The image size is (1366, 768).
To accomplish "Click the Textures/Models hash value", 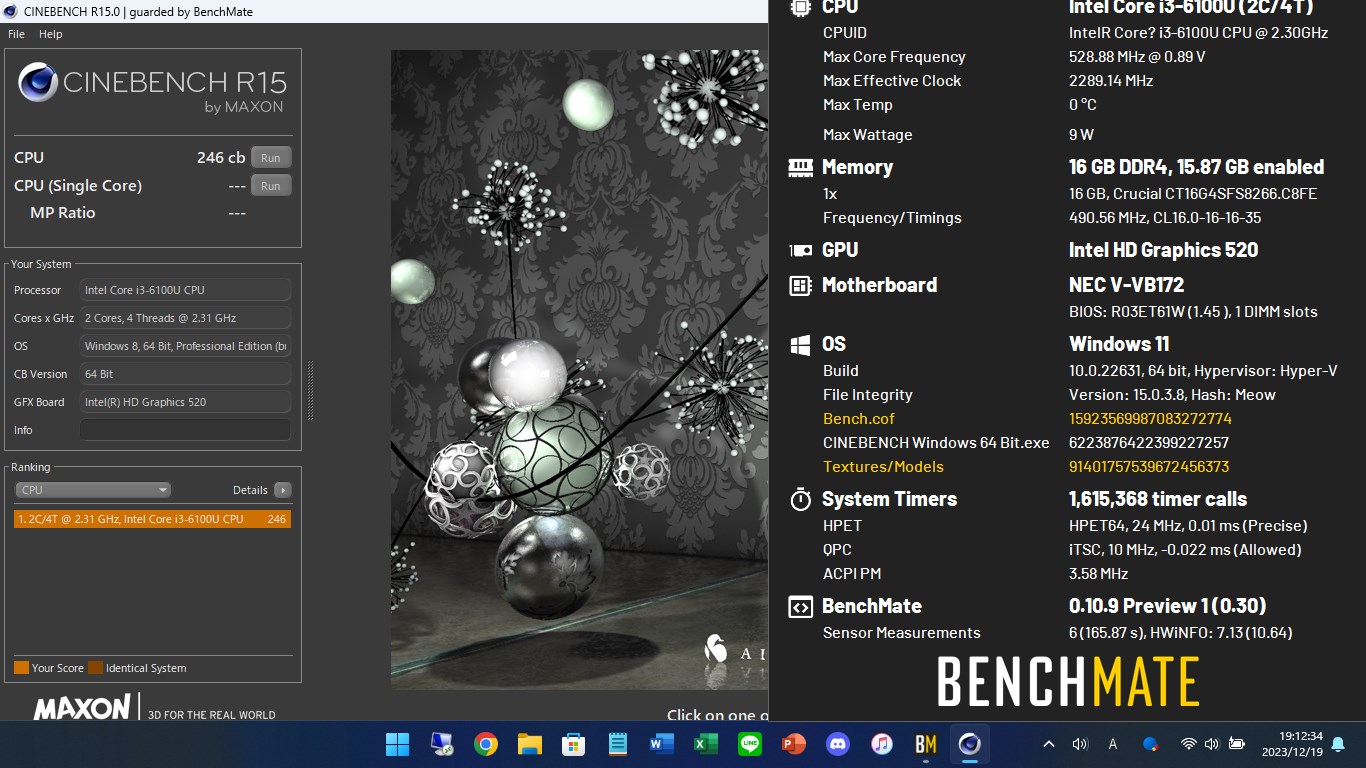I will [x=1149, y=467].
